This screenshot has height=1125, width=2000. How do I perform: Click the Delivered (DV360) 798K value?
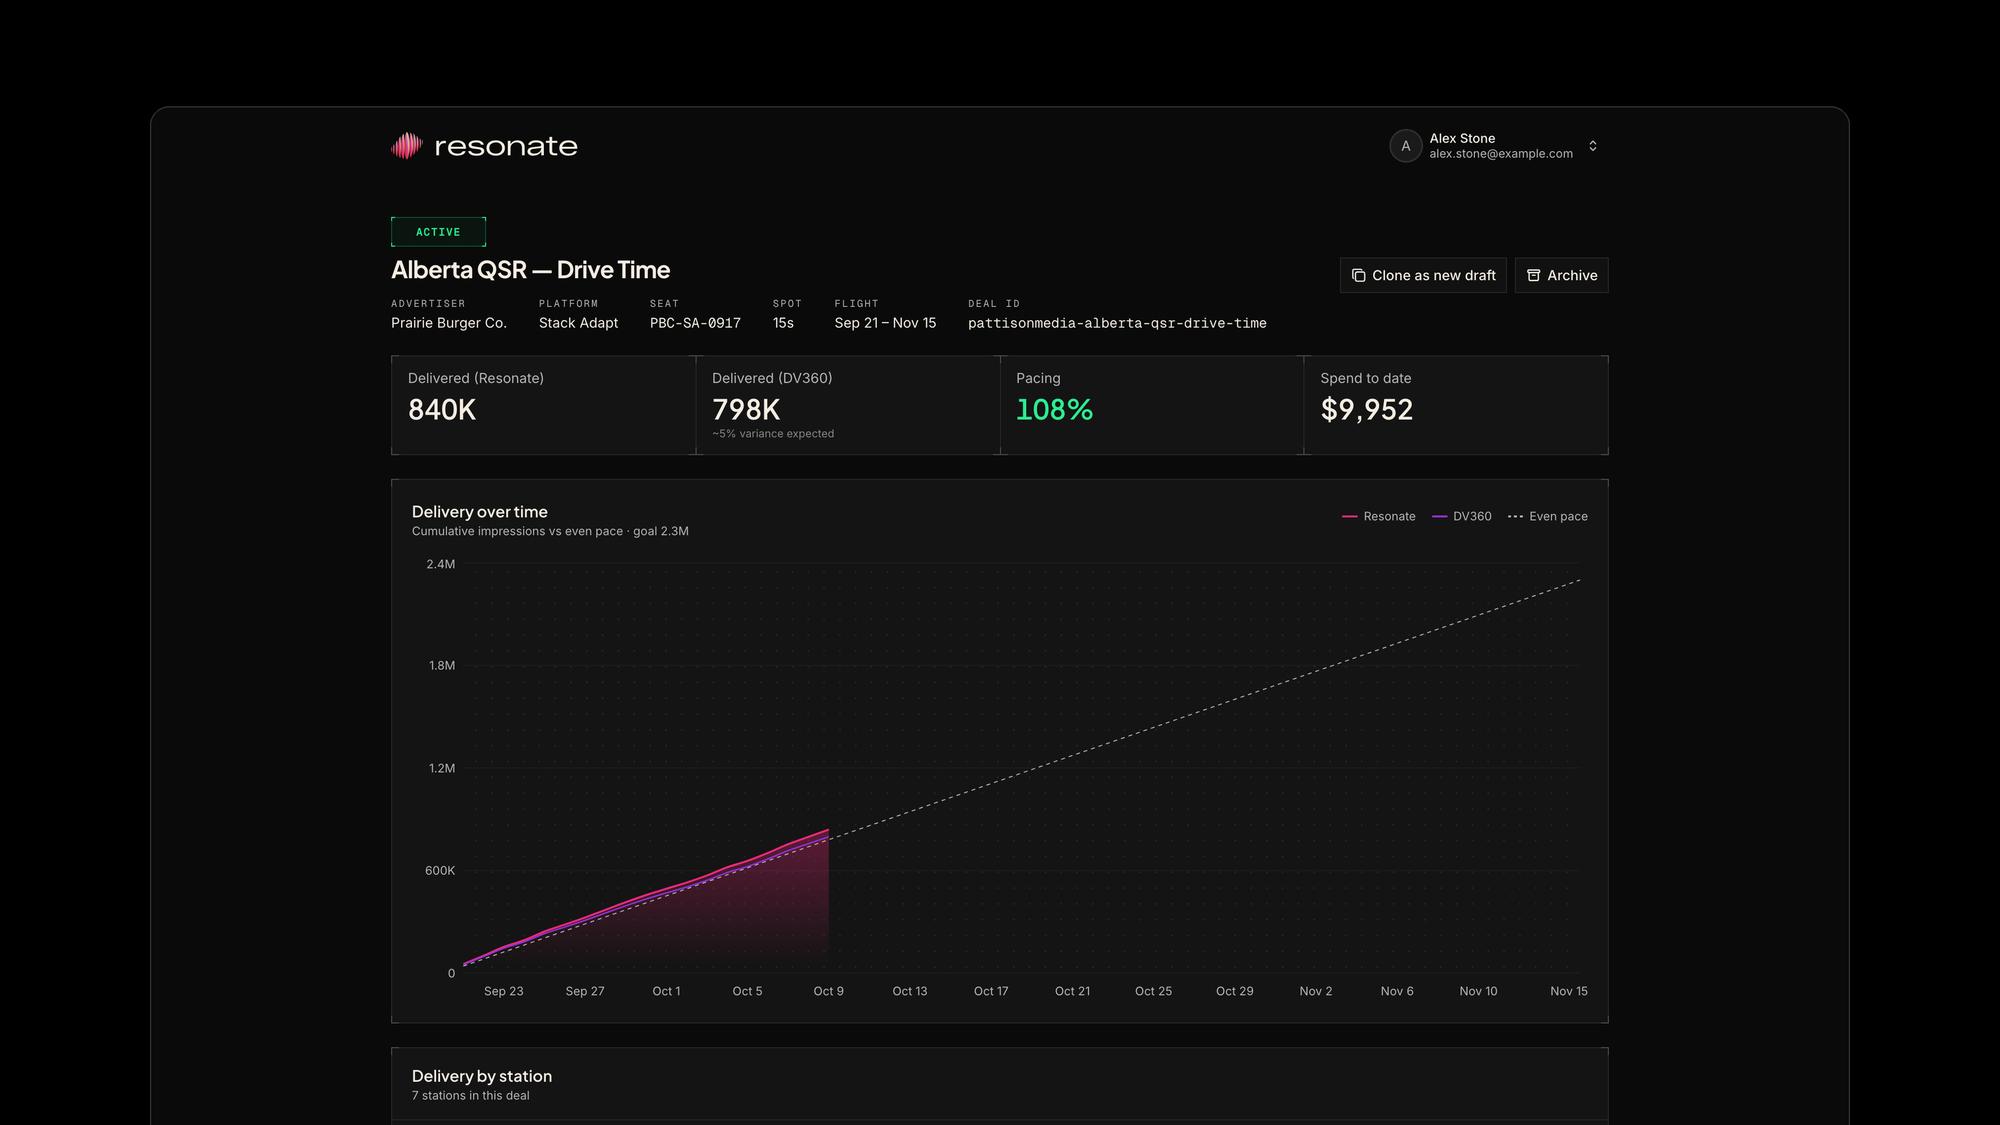click(x=746, y=409)
